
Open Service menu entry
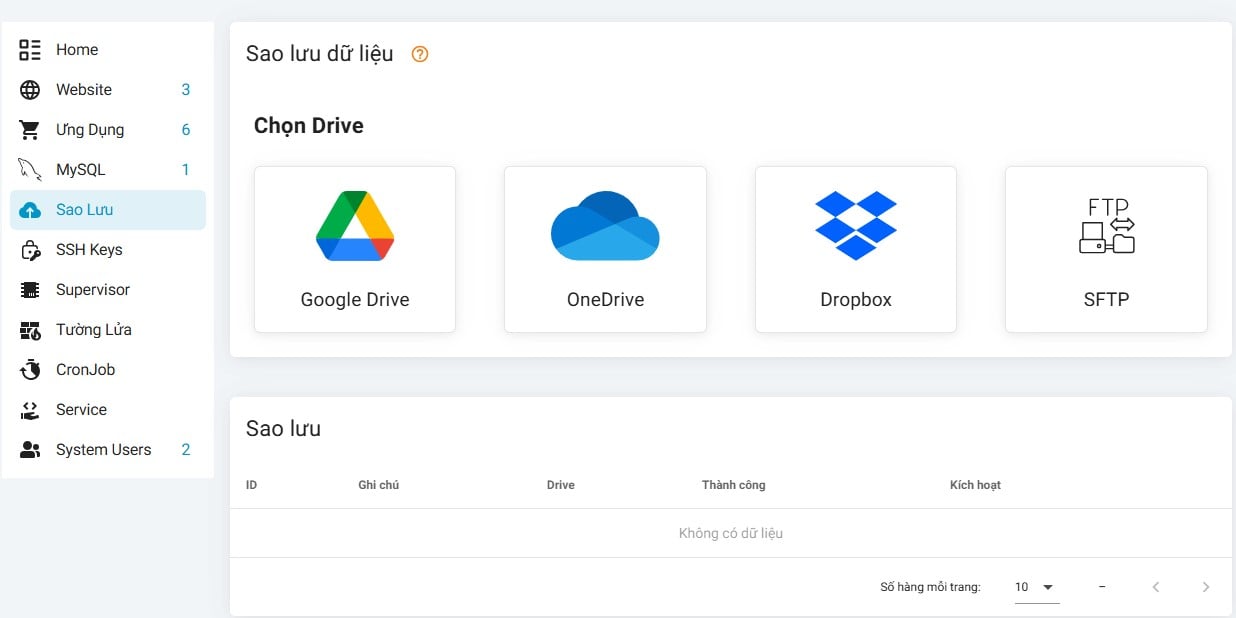[x=108, y=410]
